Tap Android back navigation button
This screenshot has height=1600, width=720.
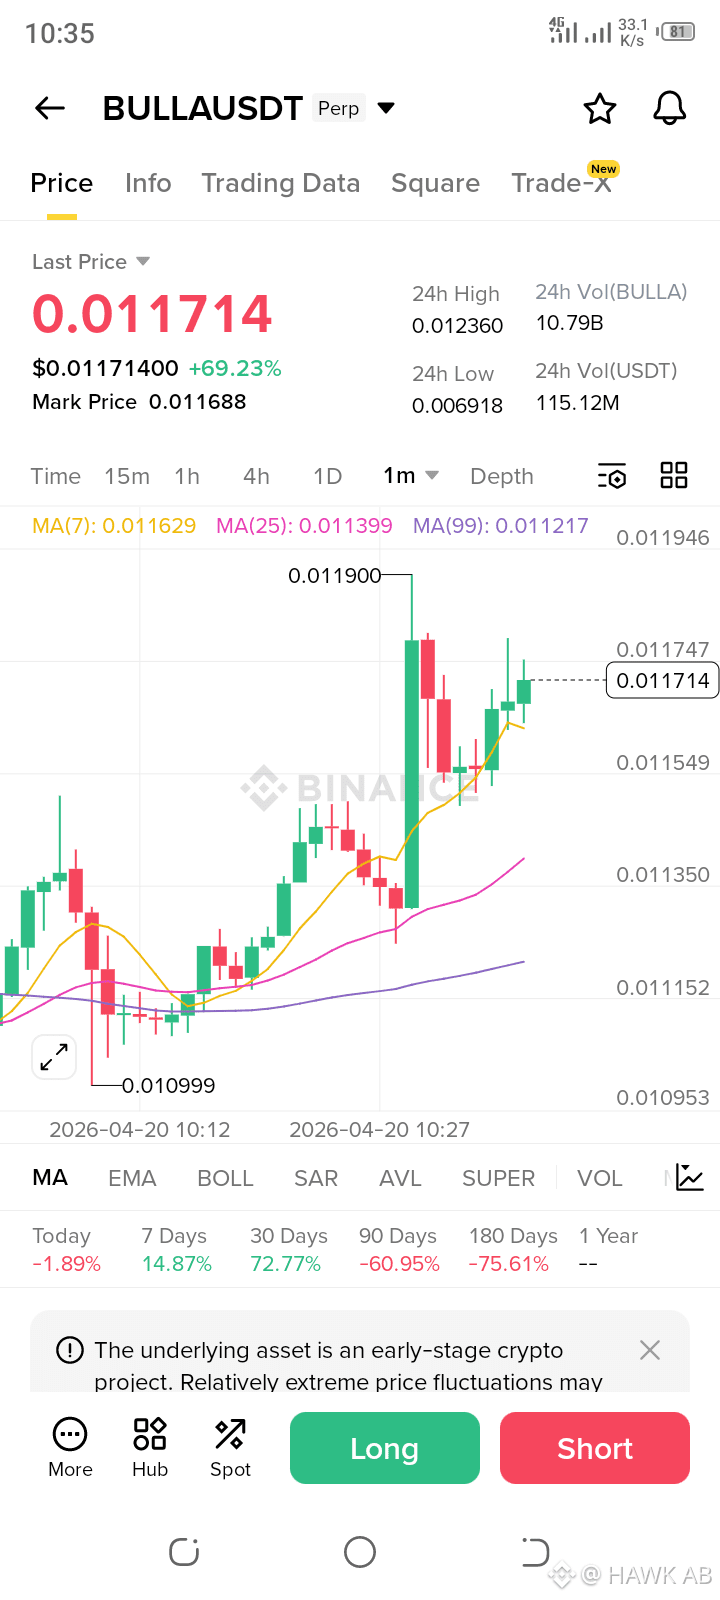535,1552
